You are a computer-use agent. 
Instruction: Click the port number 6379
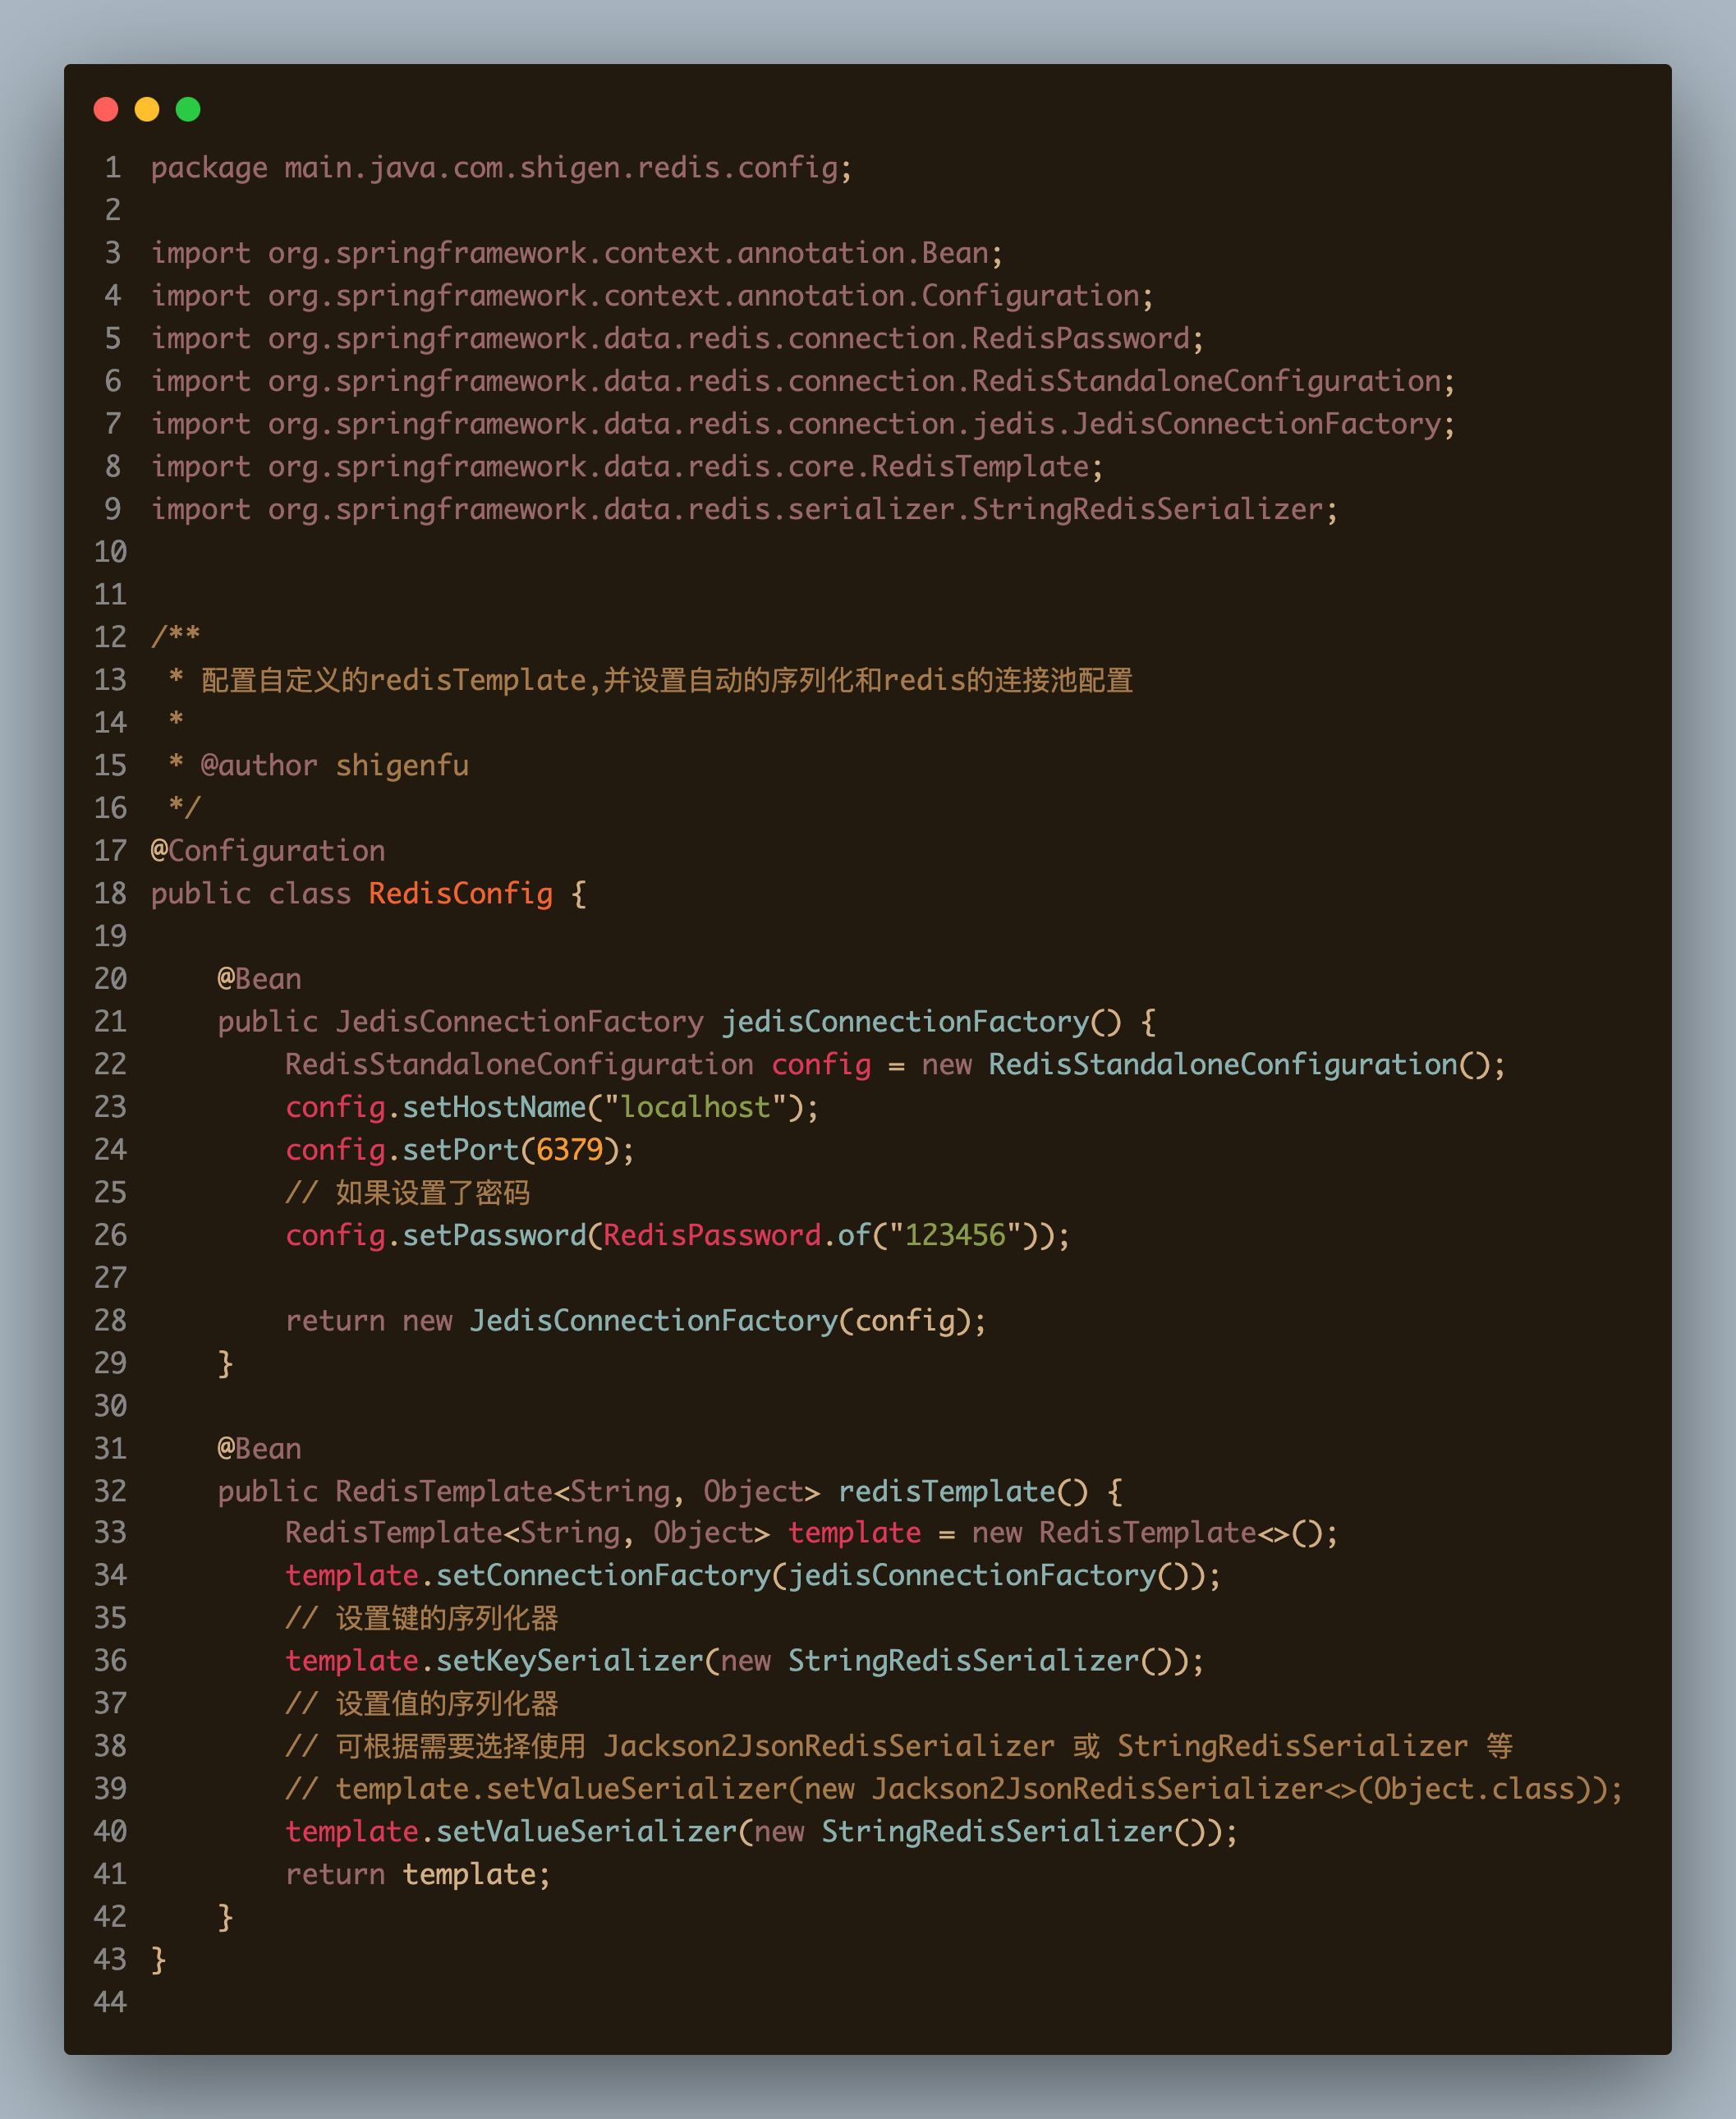[x=569, y=1149]
